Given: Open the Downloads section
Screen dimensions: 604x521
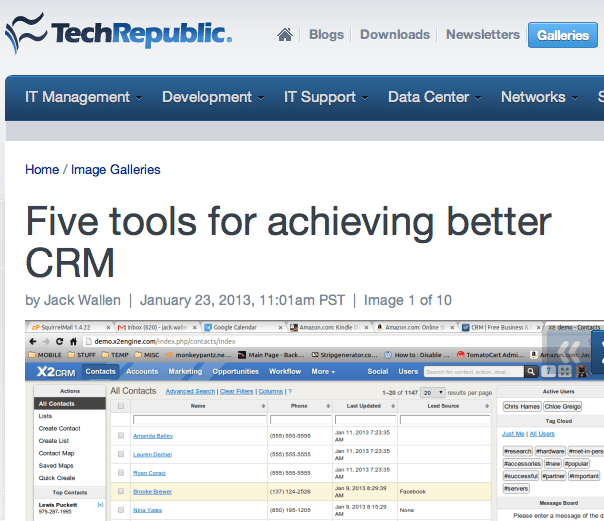Looking at the screenshot, I should 395,35.
